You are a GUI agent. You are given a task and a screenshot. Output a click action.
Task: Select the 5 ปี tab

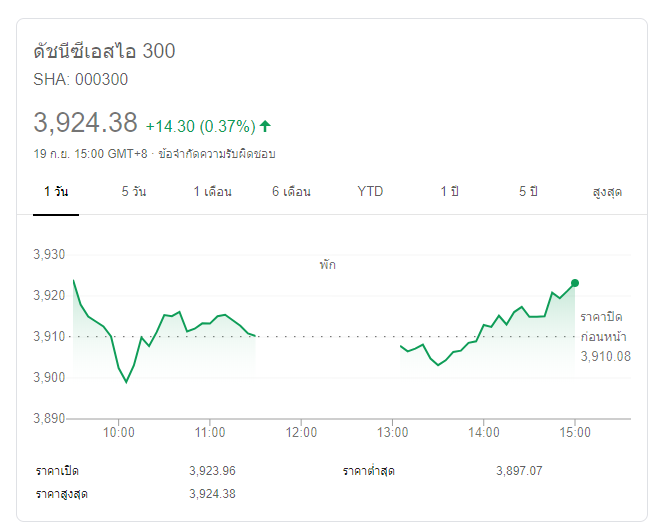(528, 191)
